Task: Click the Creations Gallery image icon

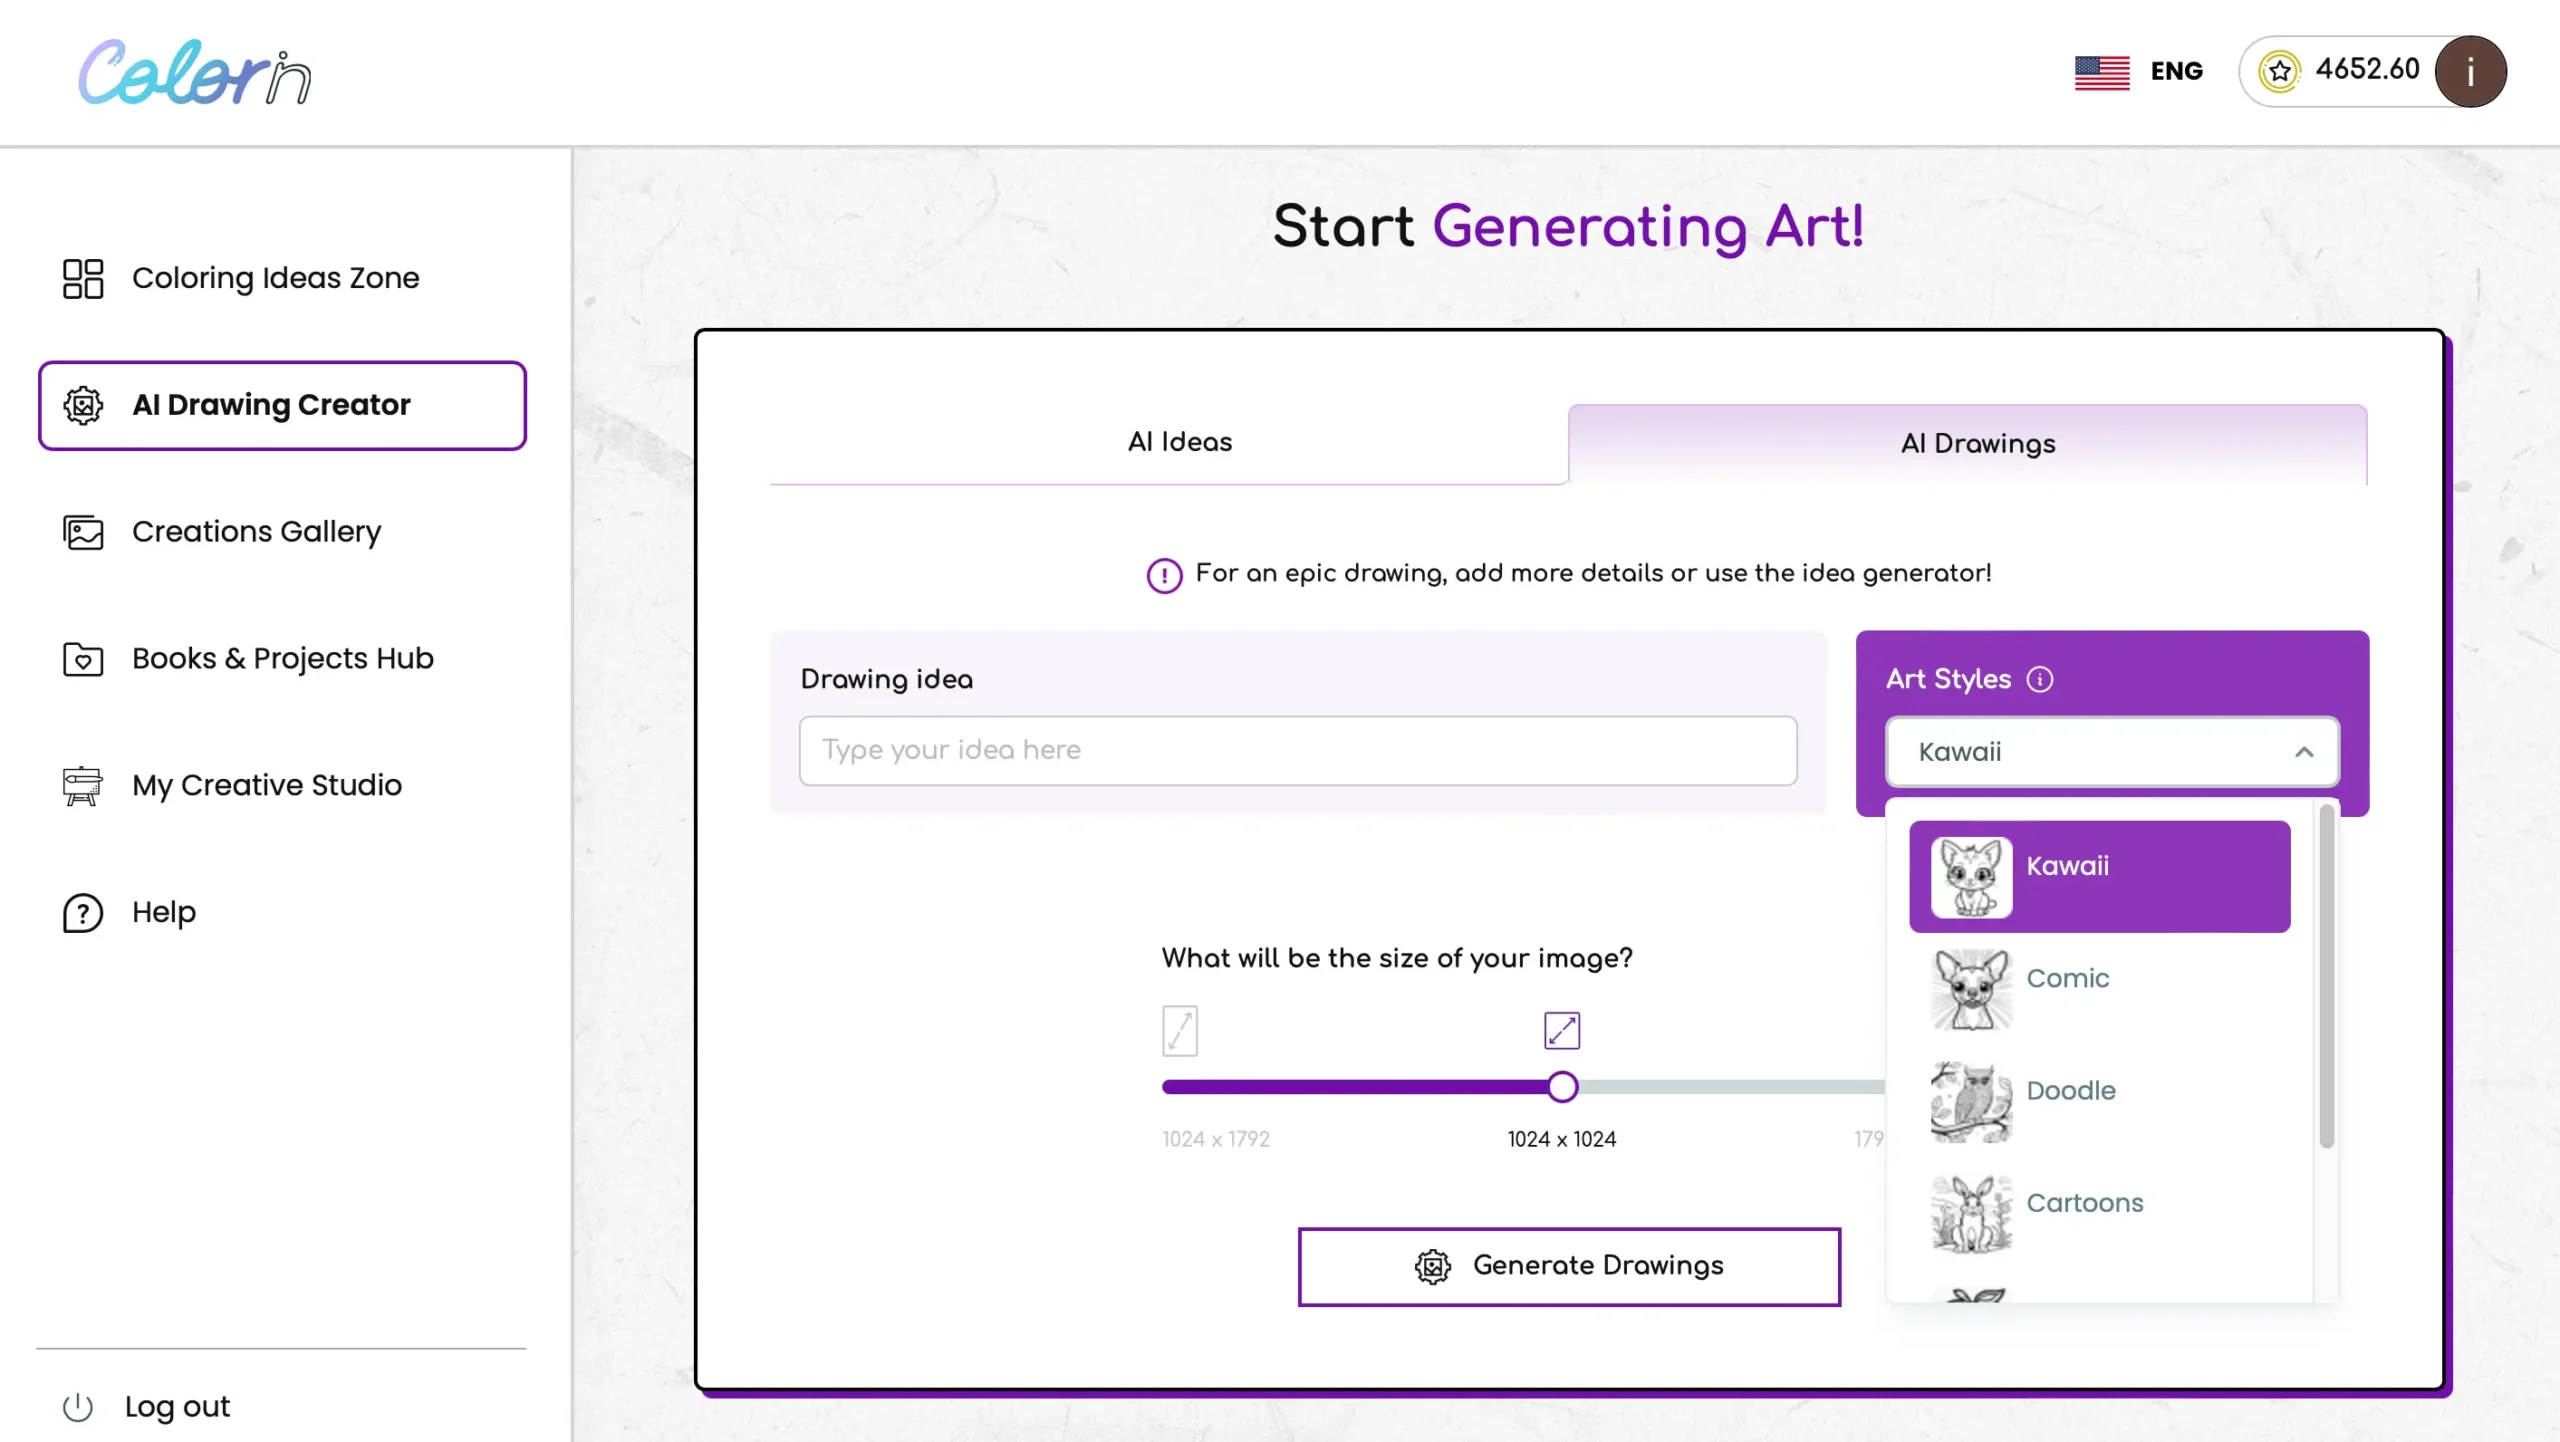Action: 81,532
